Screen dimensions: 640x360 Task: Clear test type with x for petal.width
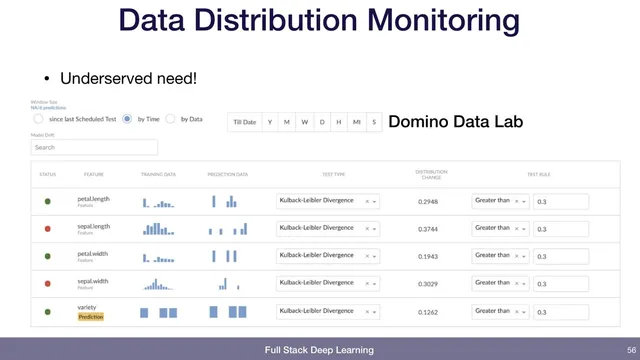point(367,256)
